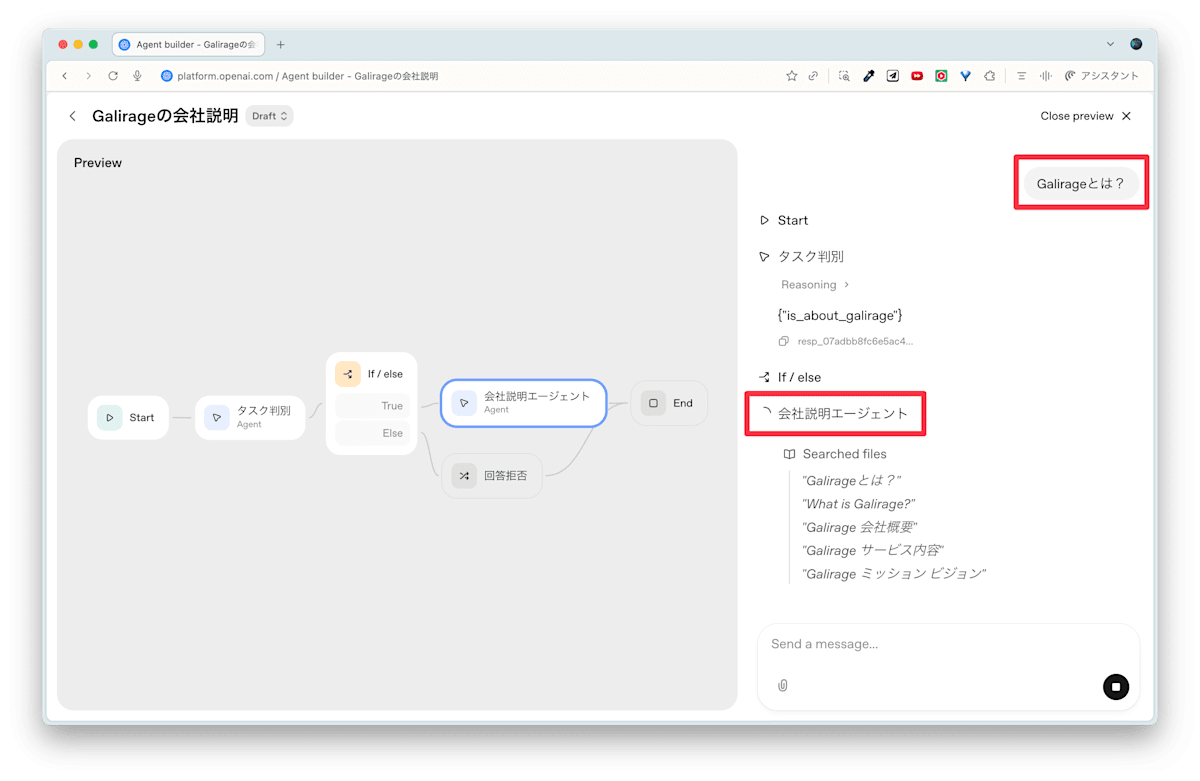Screen dimensions: 1200x781
Task: Open the tab list chevron dropdown
Action: click(1110, 45)
